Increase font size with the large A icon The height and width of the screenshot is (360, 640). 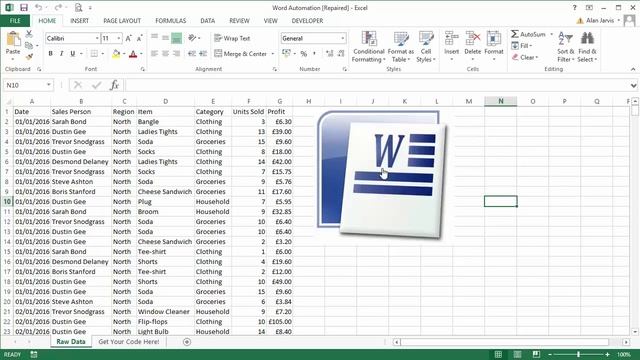point(128,38)
